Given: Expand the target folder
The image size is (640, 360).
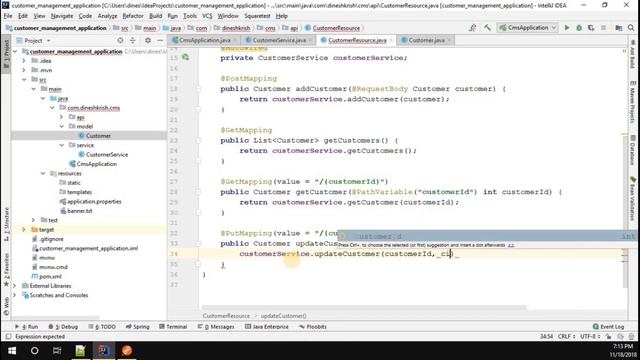Looking at the screenshot, I should 24,229.
